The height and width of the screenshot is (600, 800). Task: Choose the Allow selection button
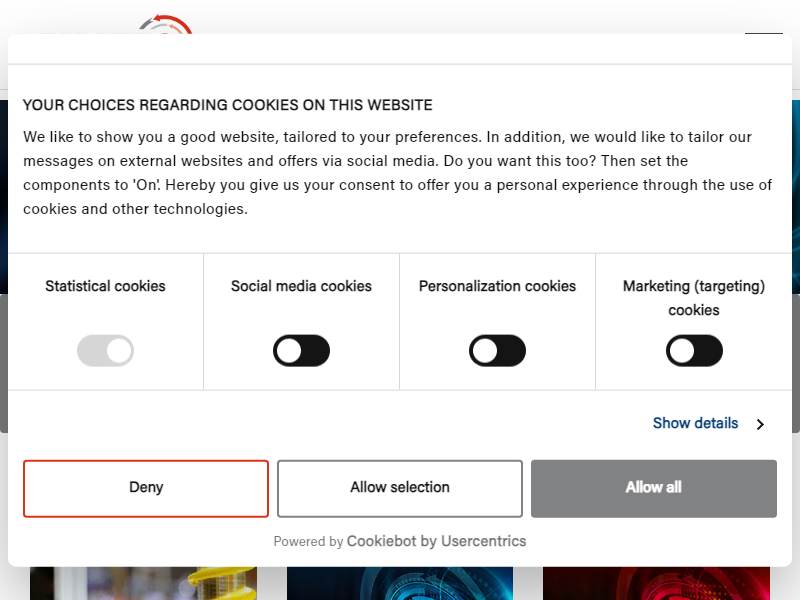click(x=399, y=488)
